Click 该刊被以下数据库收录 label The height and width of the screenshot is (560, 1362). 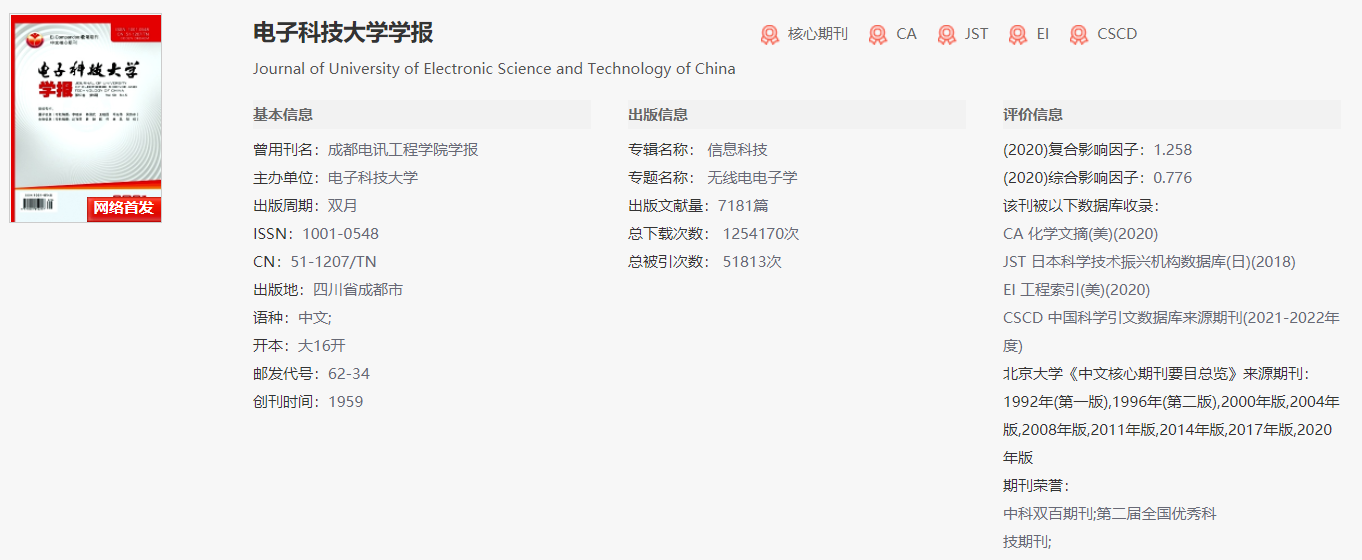click(1081, 206)
